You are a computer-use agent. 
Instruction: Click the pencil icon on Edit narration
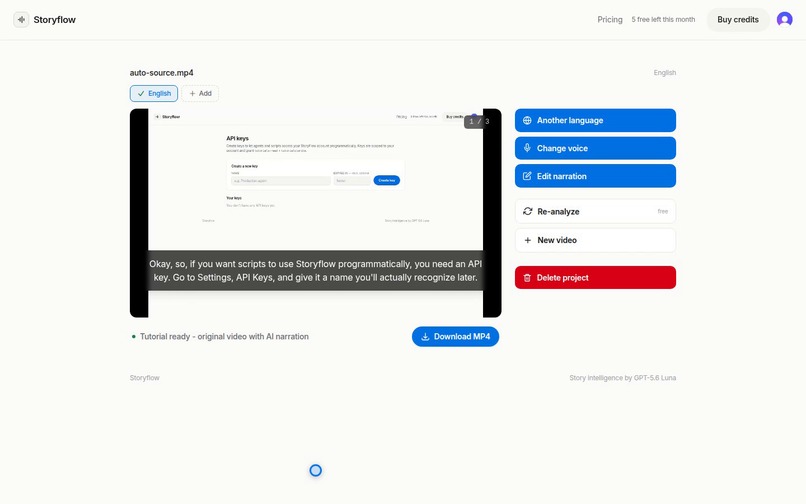[x=527, y=176]
